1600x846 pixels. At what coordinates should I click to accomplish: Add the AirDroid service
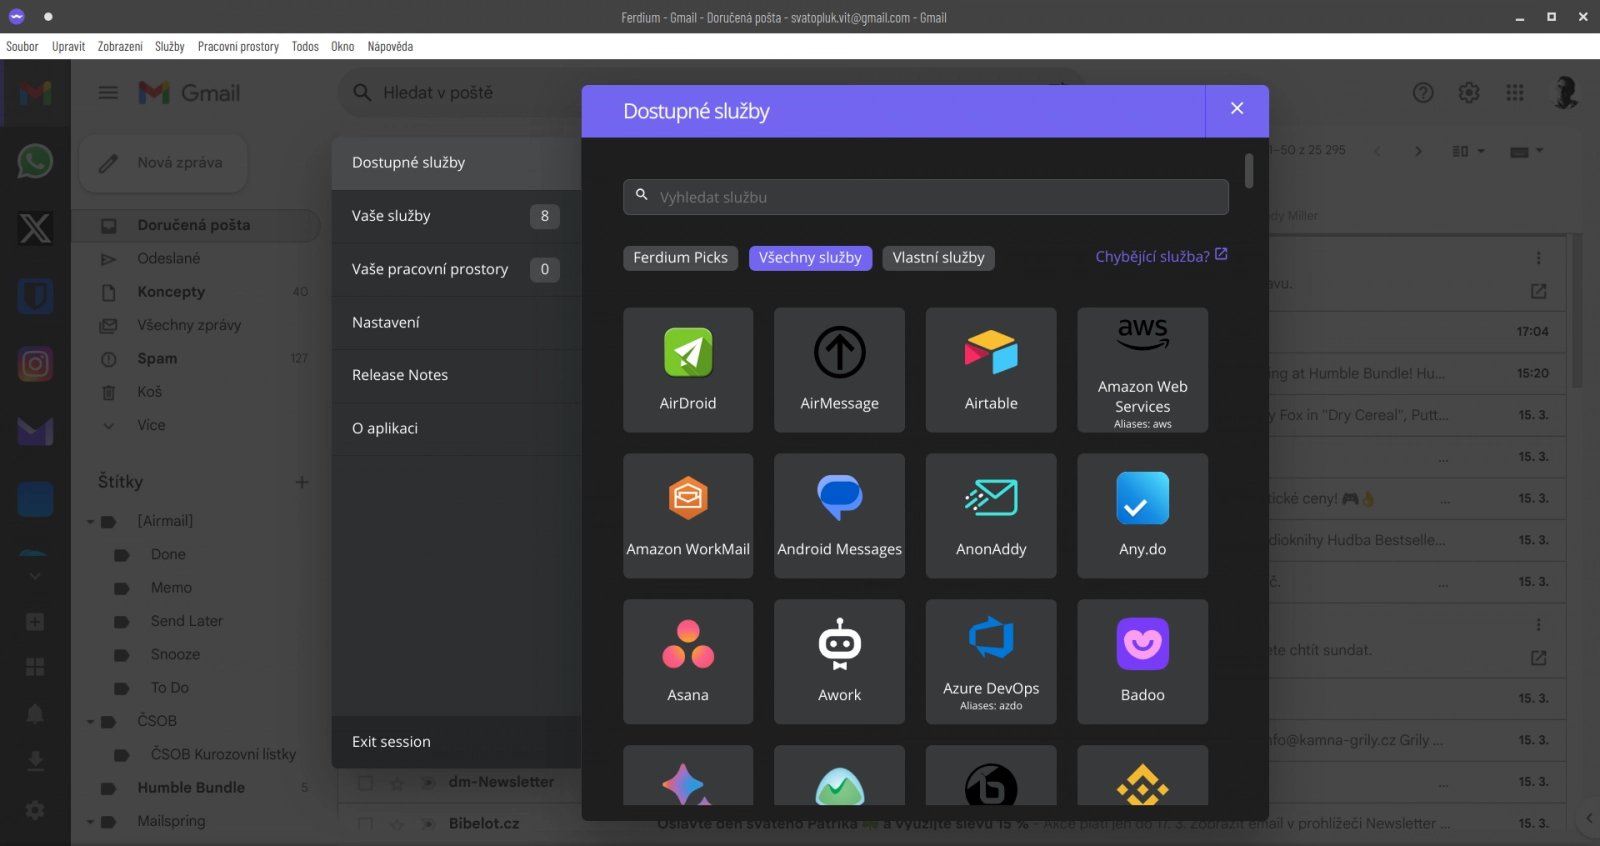point(688,370)
